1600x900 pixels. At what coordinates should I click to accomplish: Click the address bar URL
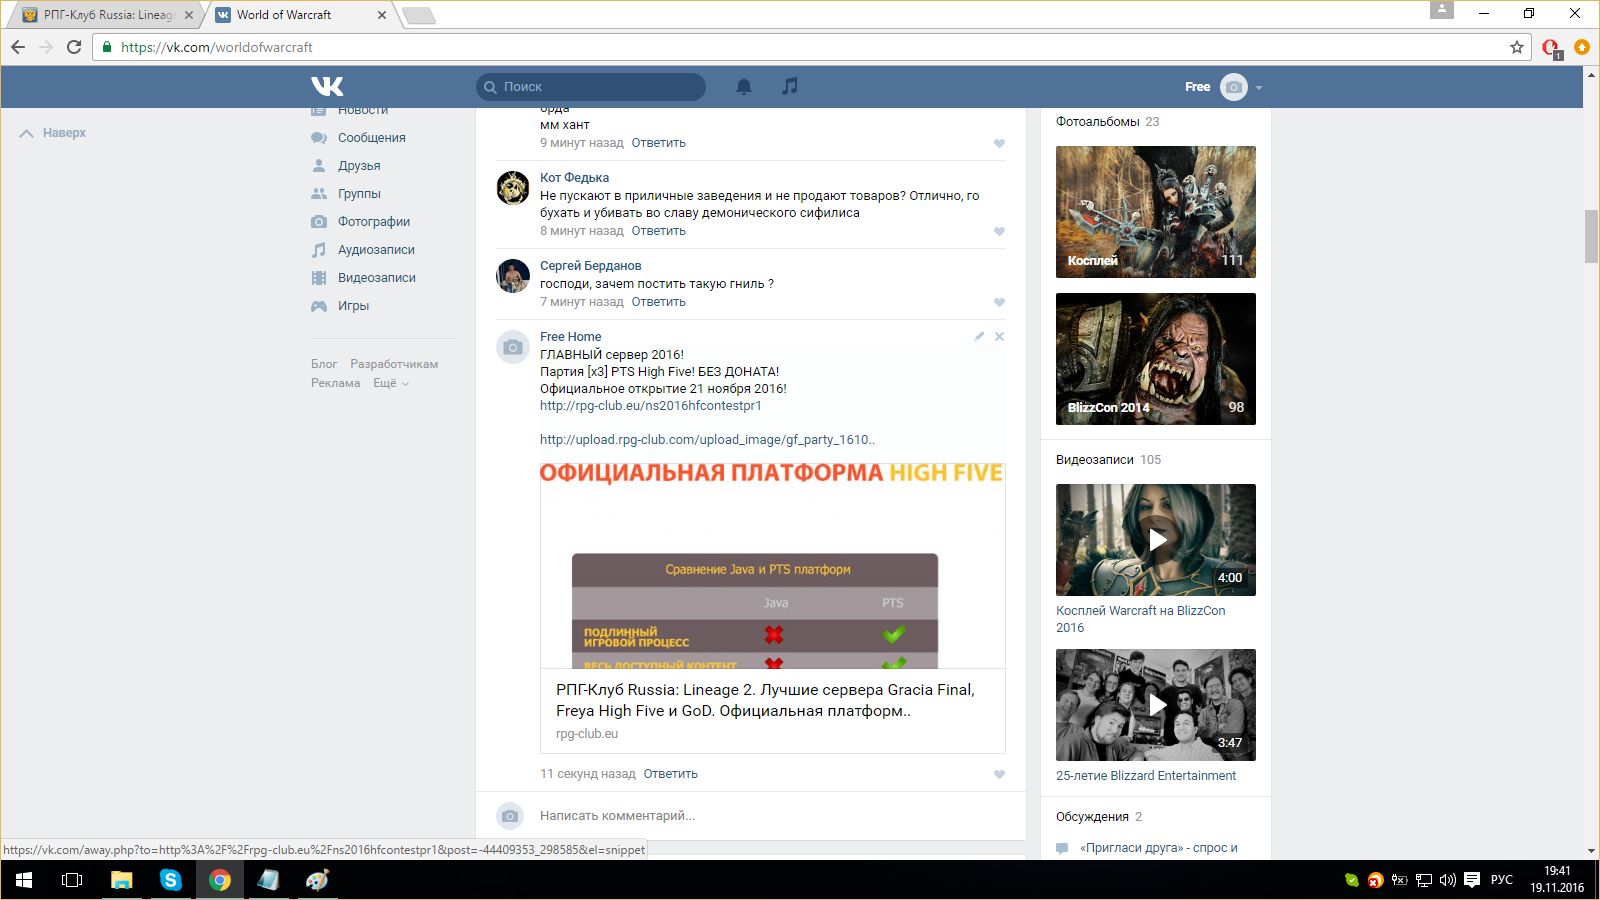coord(217,47)
